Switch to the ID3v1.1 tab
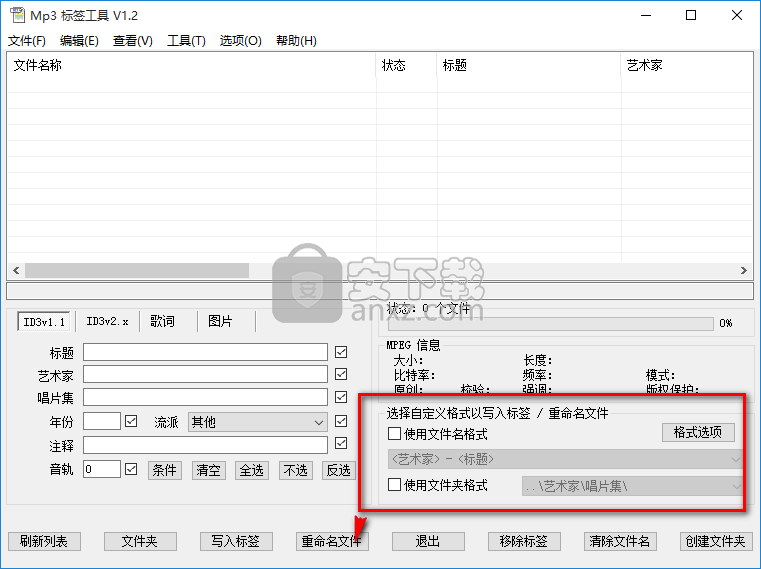Viewport: 761px width, 569px height. click(44, 322)
